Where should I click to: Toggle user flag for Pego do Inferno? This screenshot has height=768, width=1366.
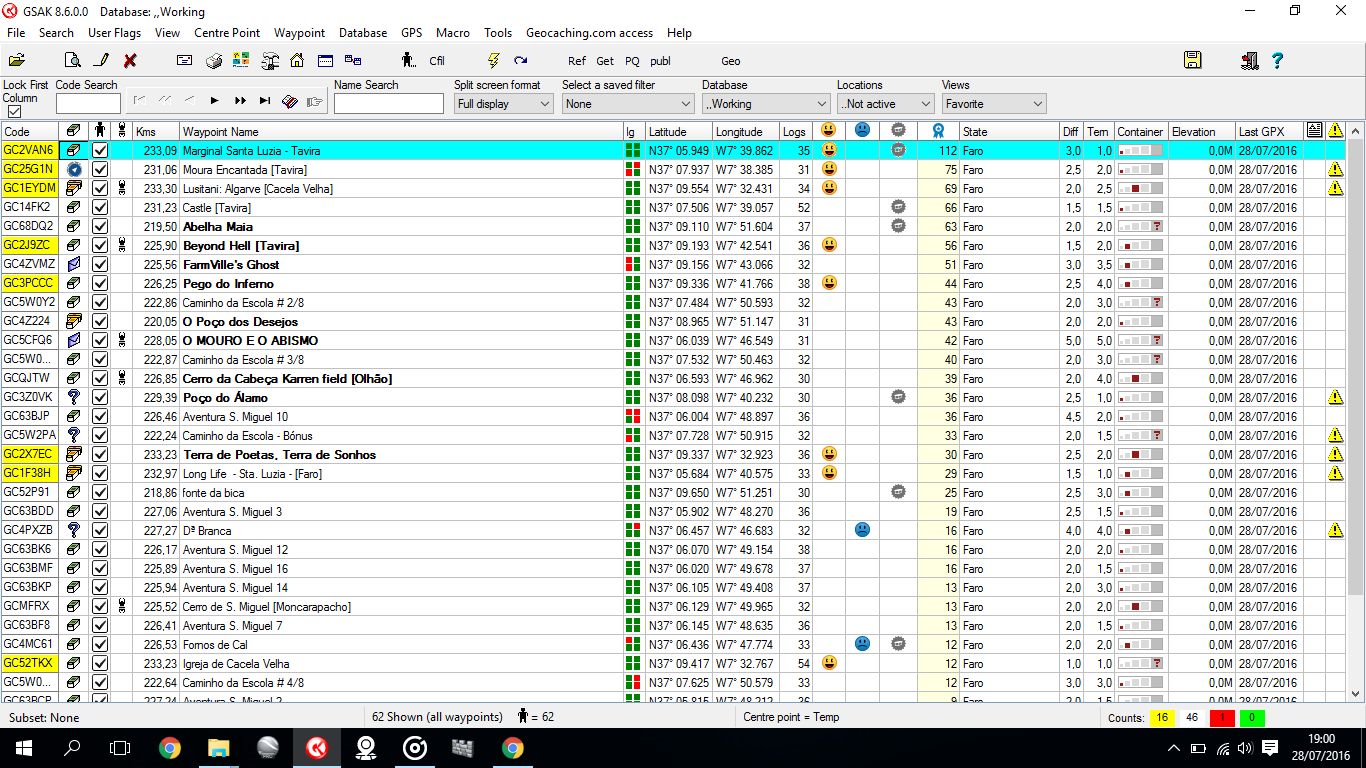[x=100, y=283]
